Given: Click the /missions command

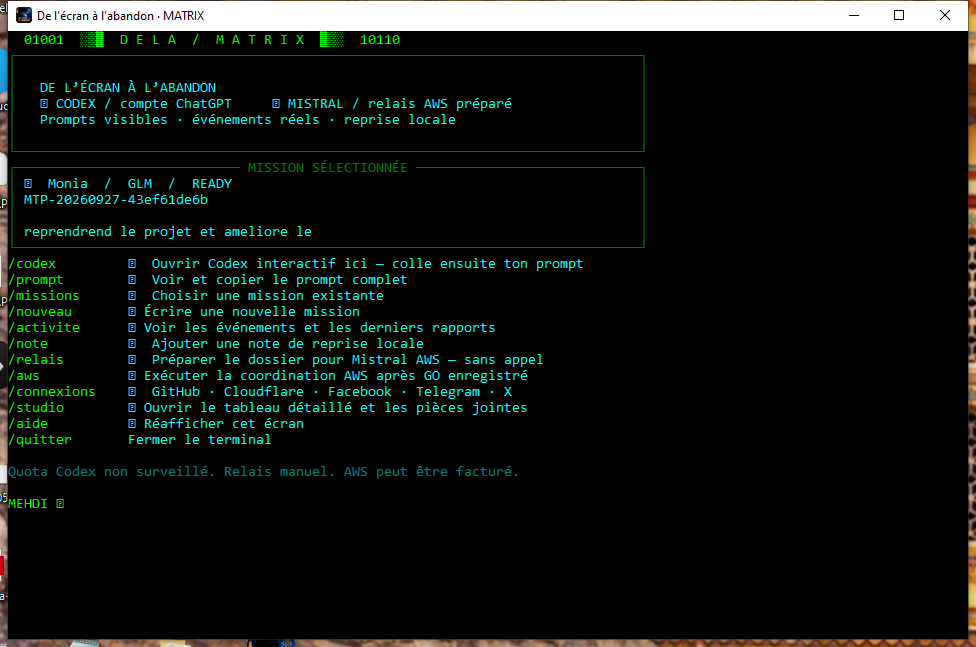Looking at the screenshot, I should [44, 295].
